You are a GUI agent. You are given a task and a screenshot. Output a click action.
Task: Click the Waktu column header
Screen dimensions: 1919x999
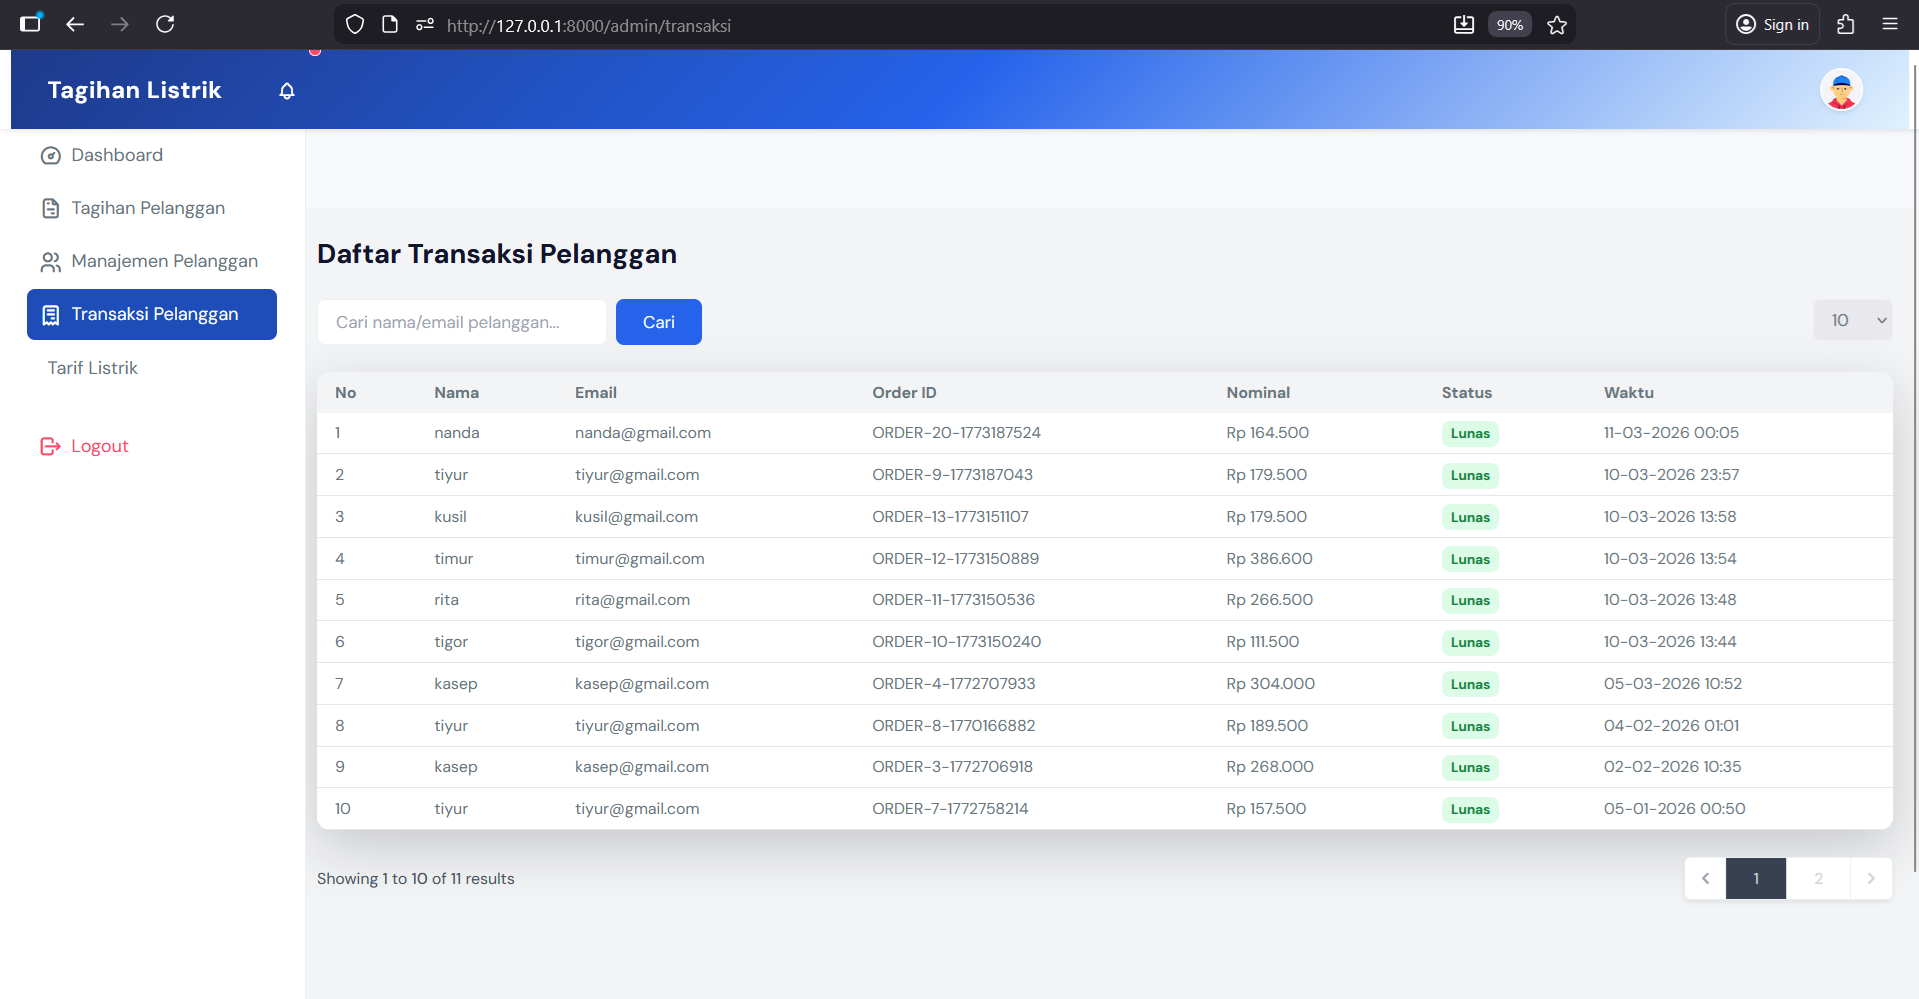[1629, 393]
